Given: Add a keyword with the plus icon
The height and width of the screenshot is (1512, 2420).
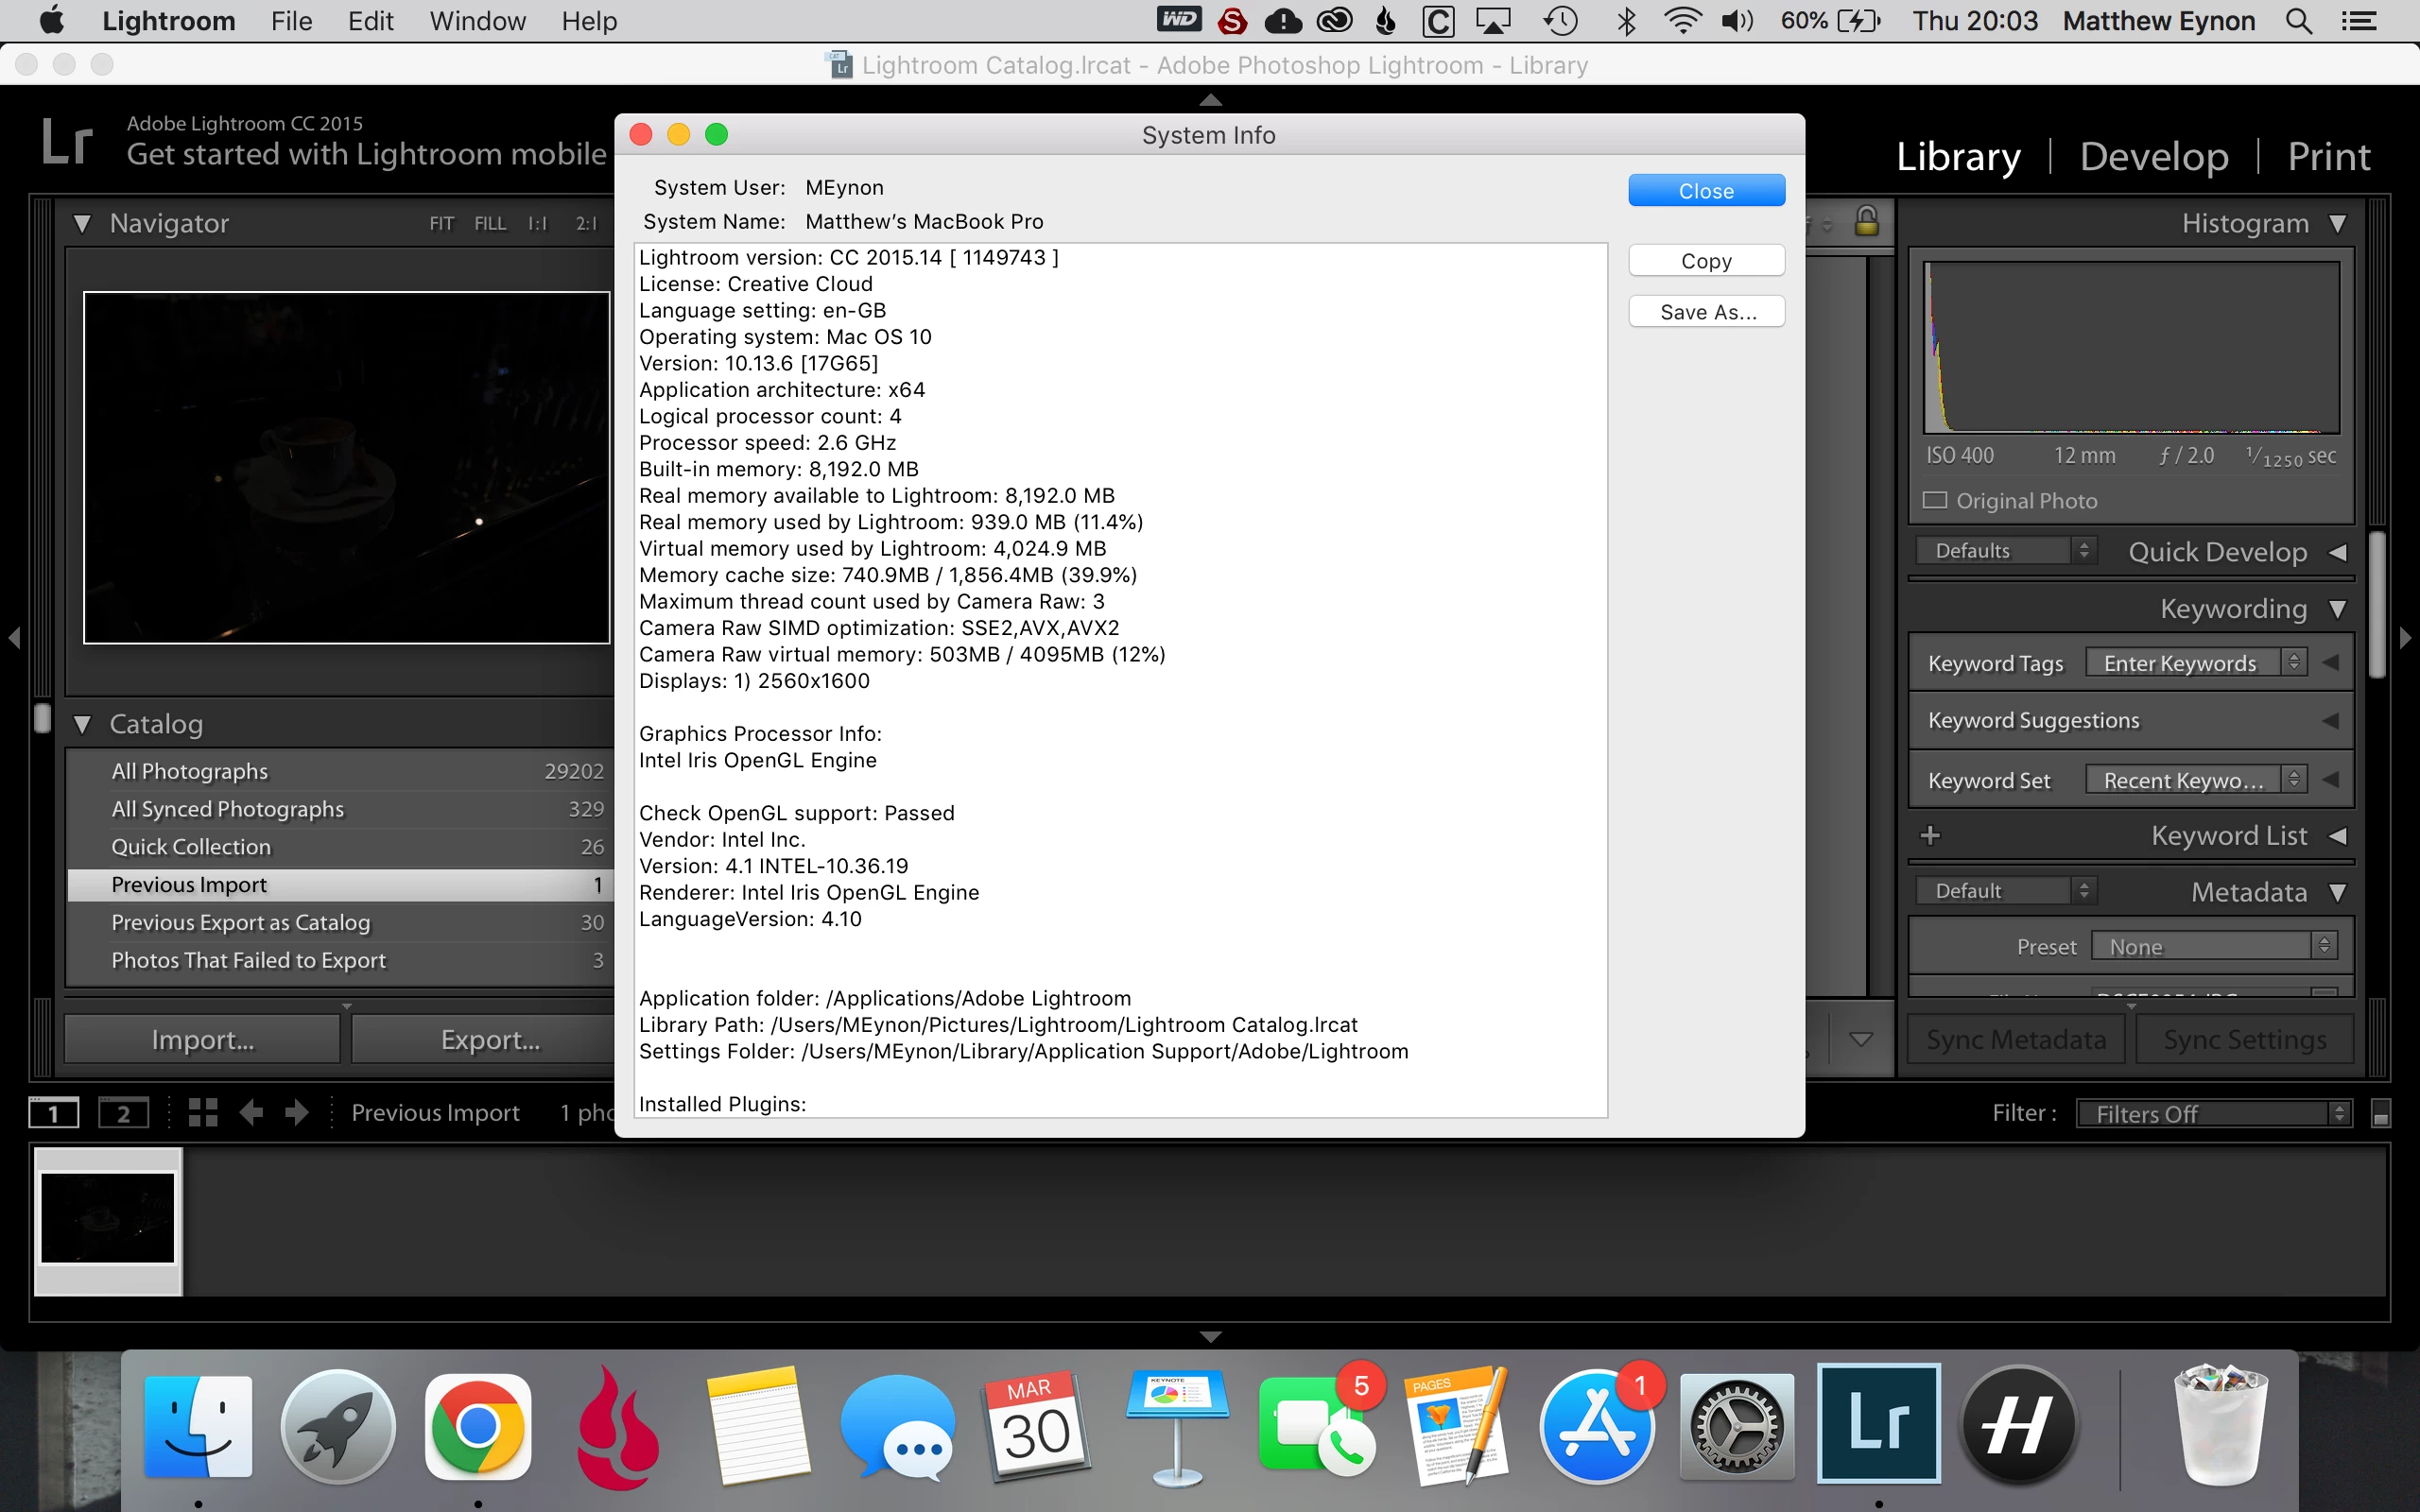Looking at the screenshot, I should (1930, 835).
